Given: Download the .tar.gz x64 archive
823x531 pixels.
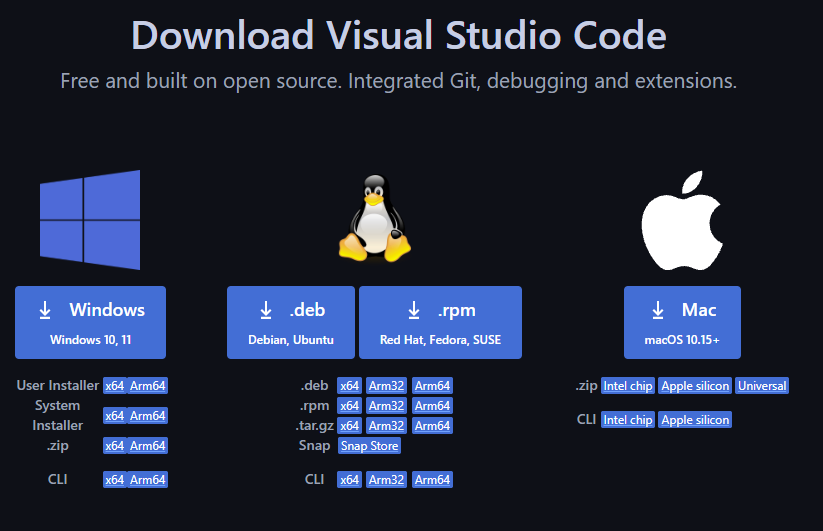Looking at the screenshot, I should (350, 426).
